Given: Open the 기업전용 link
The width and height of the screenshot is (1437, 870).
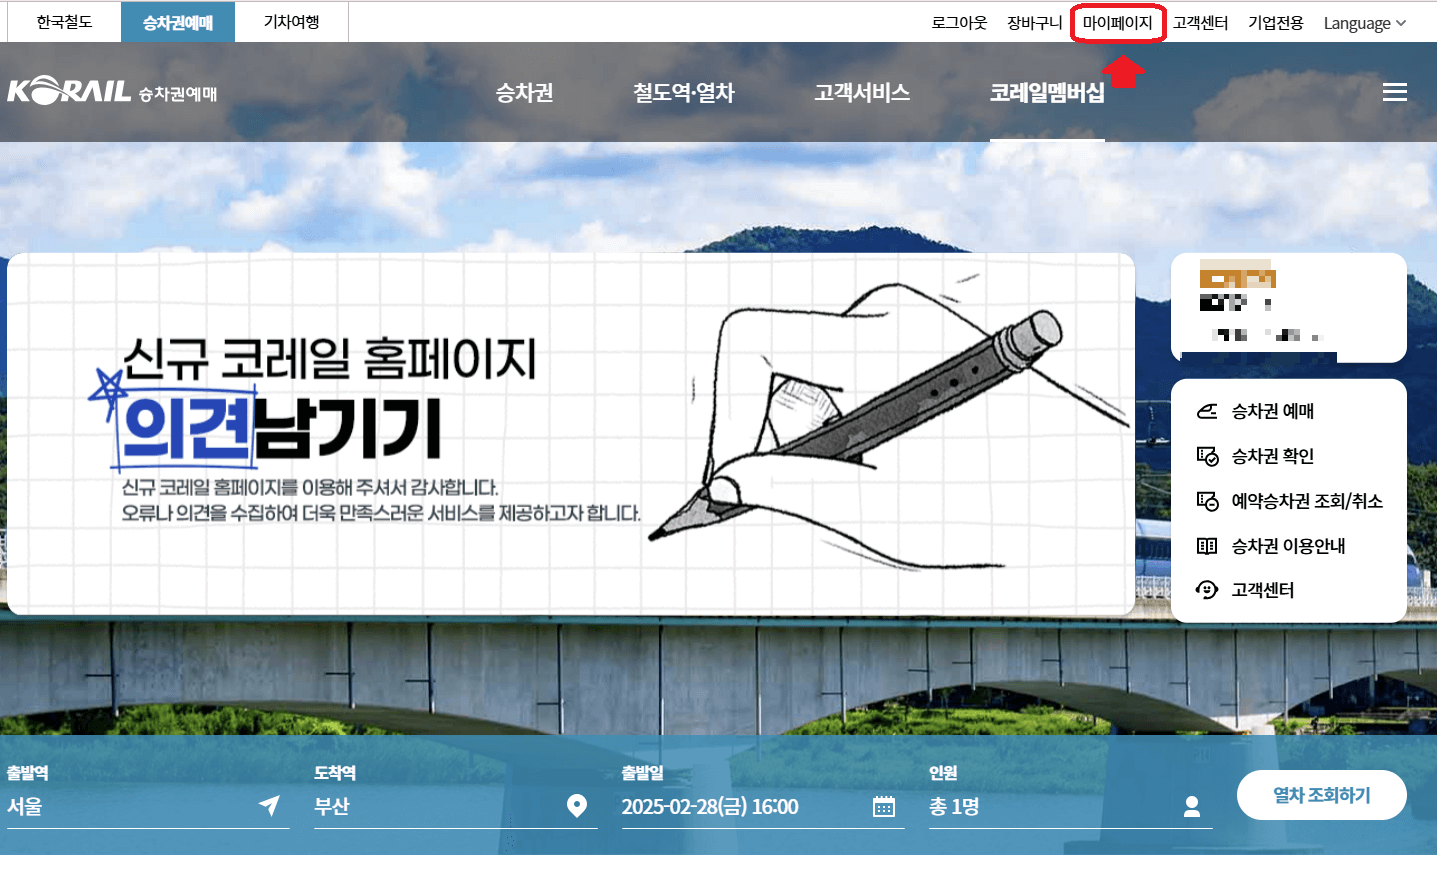Looking at the screenshot, I should [1276, 23].
